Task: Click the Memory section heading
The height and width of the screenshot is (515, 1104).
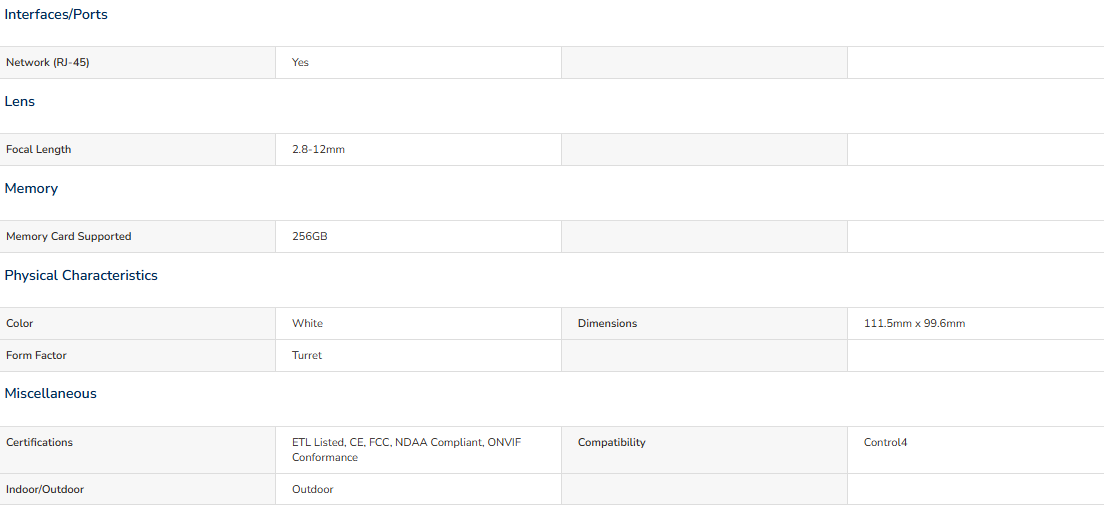Action: click(x=31, y=188)
